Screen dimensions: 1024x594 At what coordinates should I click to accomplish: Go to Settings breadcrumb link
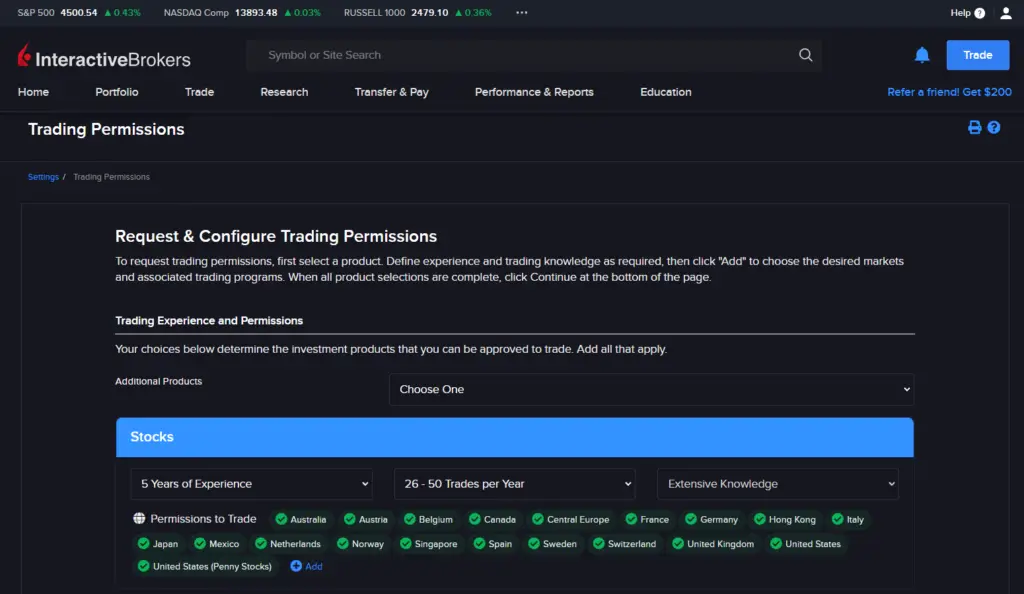pyautogui.click(x=43, y=177)
